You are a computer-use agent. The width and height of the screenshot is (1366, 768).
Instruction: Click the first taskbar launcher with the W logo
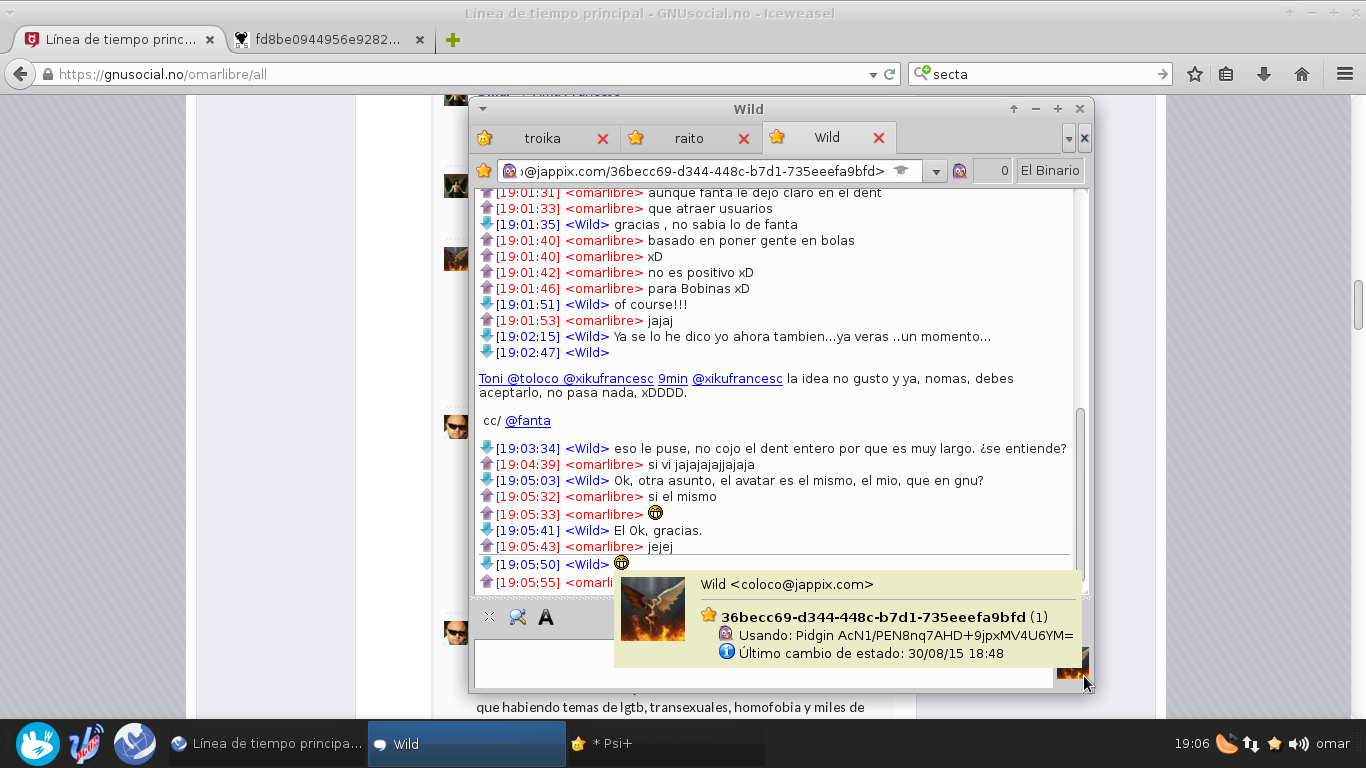(x=38, y=743)
